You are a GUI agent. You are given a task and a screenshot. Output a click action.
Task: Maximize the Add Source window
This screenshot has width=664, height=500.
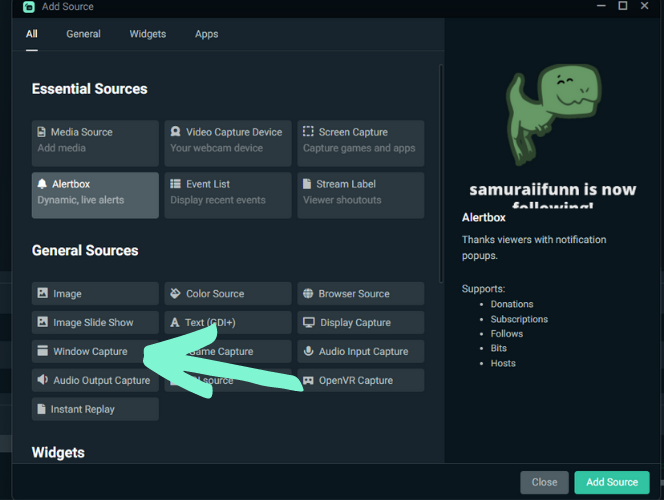coord(622,6)
